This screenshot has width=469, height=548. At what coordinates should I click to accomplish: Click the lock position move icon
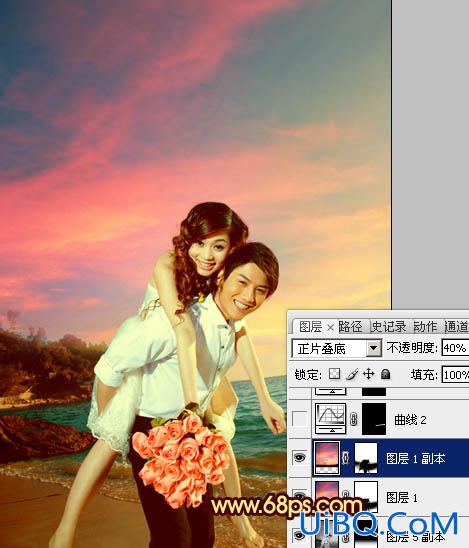click(368, 374)
